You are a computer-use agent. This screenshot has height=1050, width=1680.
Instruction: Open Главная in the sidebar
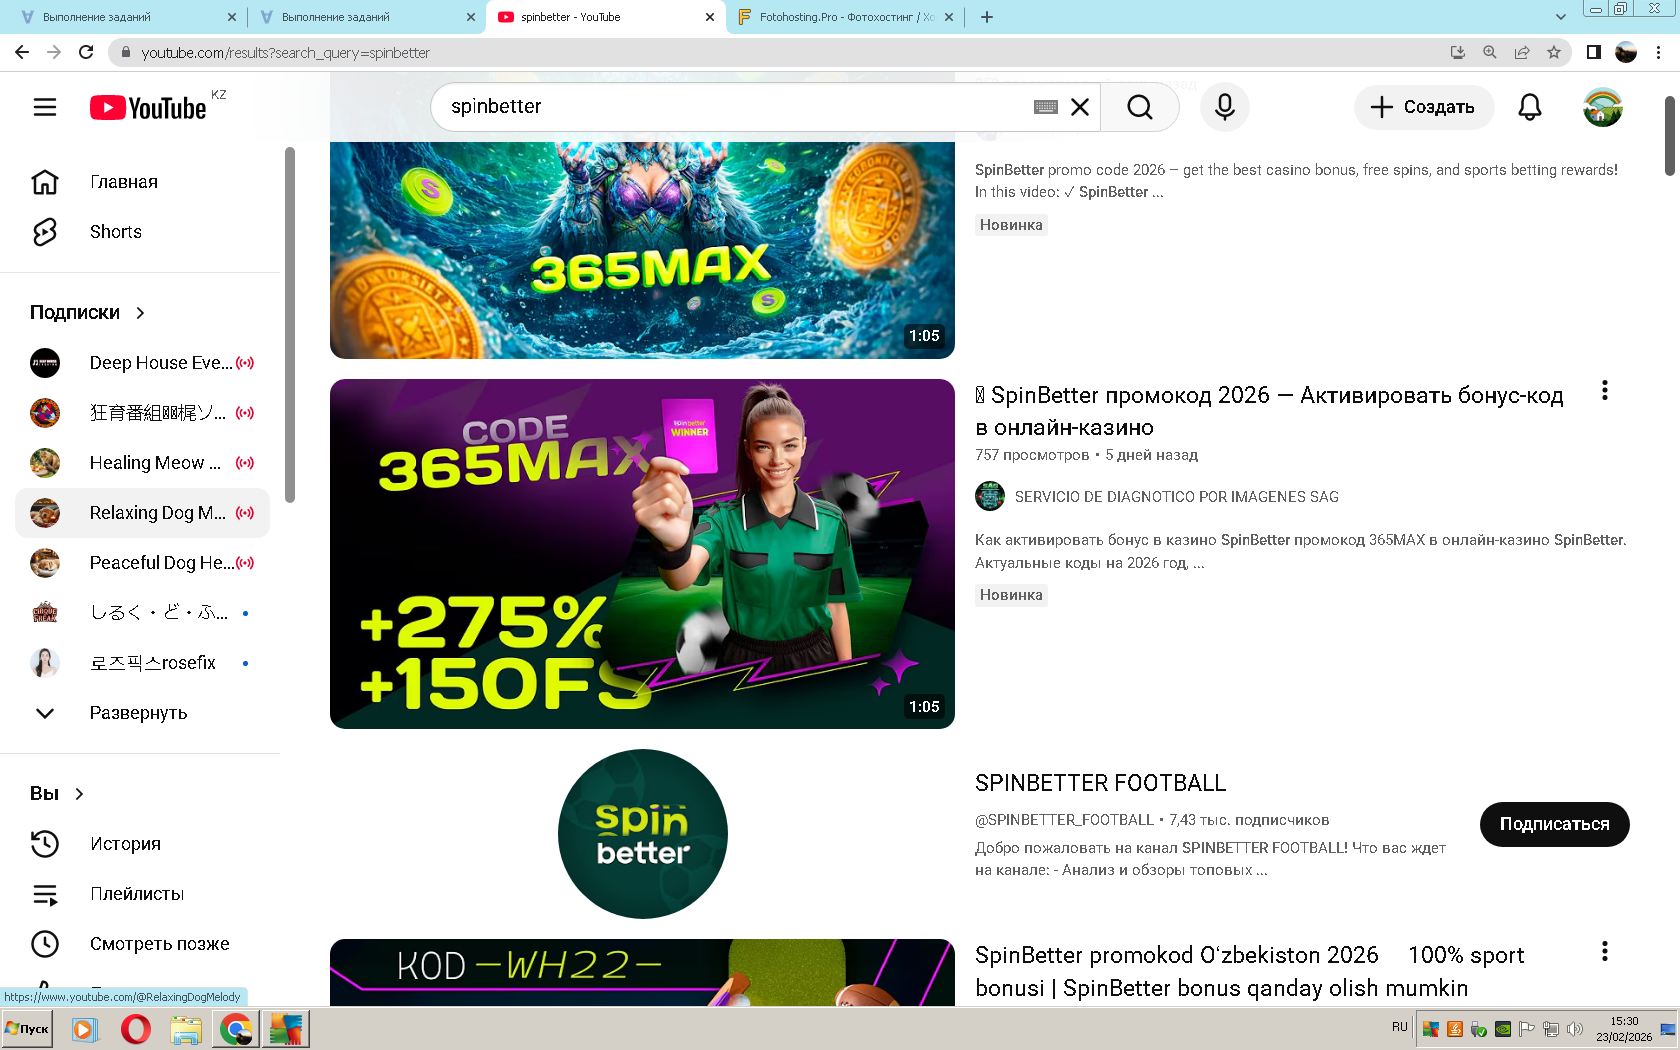click(x=142, y=182)
